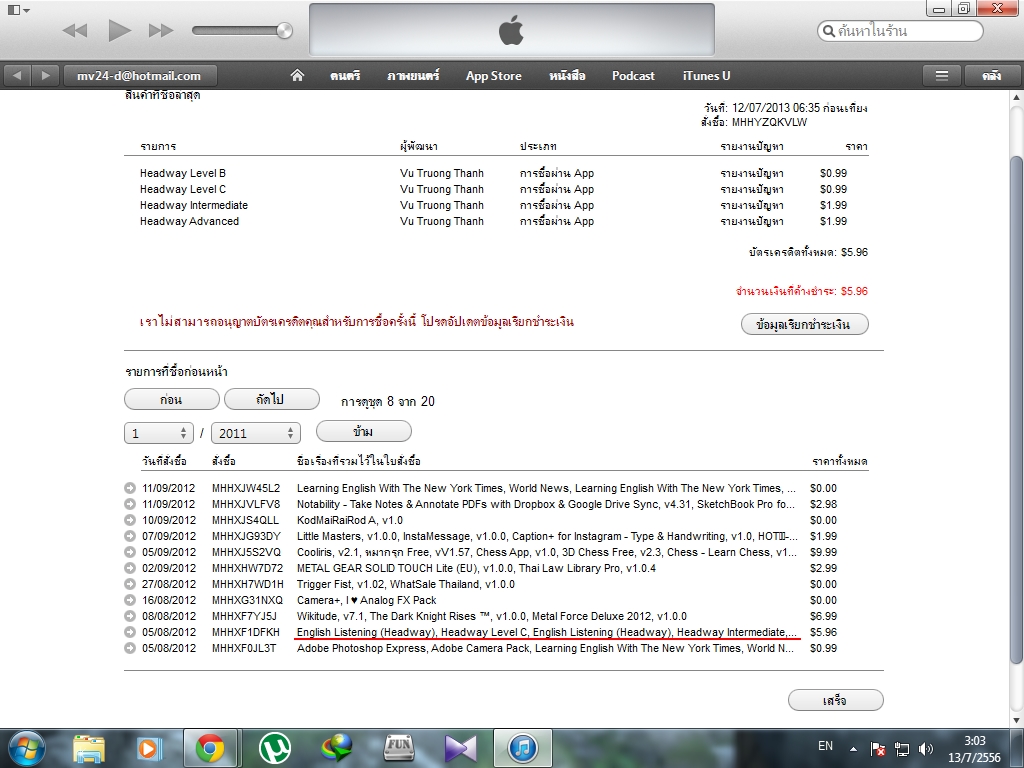Click the เสร็จ done button
1024x768 pixels.
coord(835,700)
